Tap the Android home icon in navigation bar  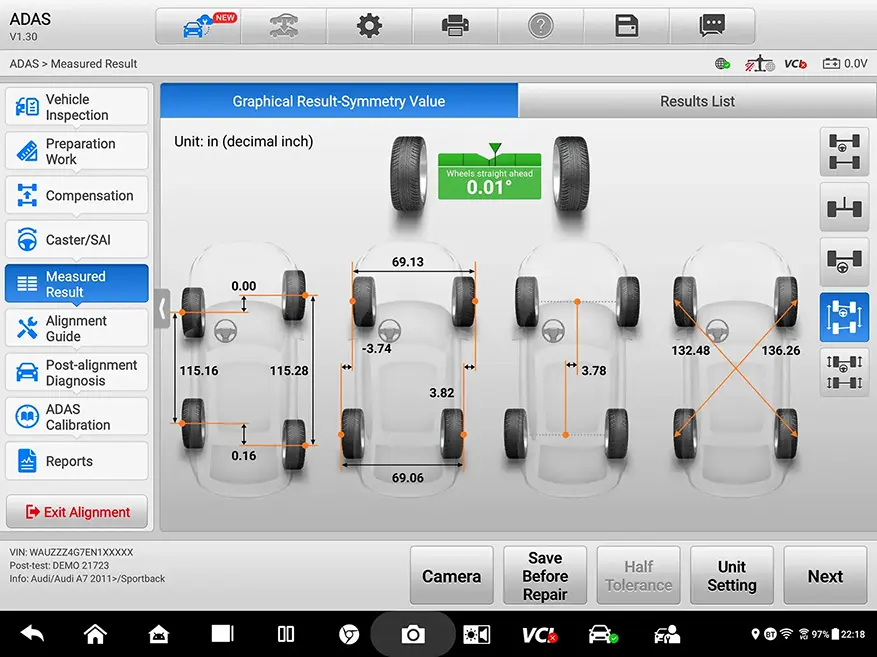[95, 634]
